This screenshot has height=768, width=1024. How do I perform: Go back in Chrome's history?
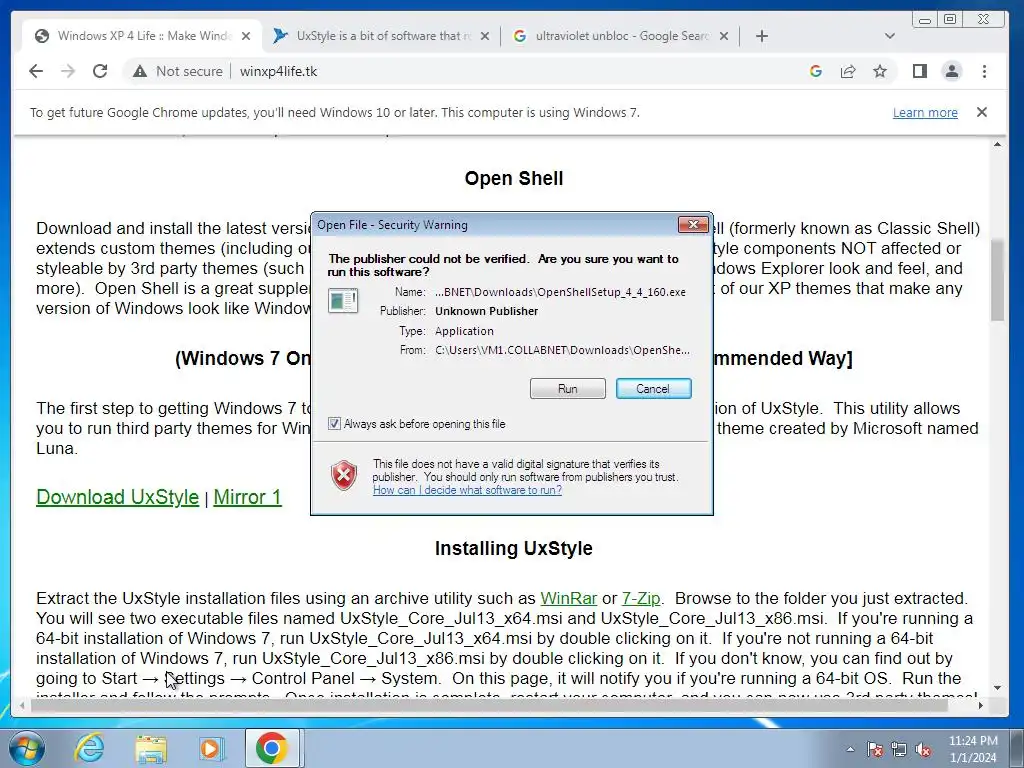click(x=36, y=71)
